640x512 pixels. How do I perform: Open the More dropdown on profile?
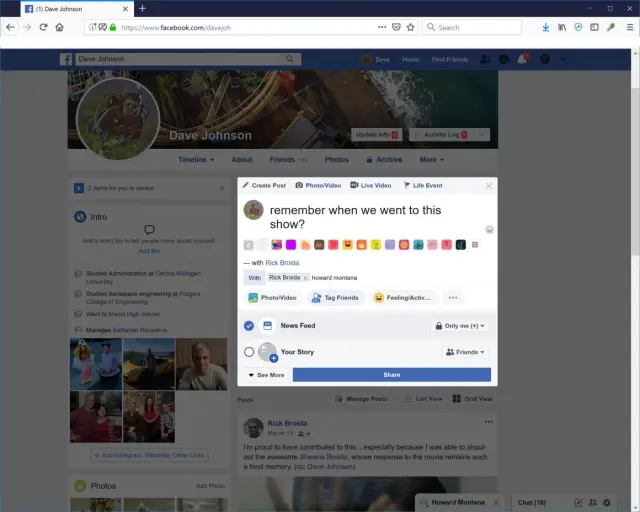pos(431,160)
